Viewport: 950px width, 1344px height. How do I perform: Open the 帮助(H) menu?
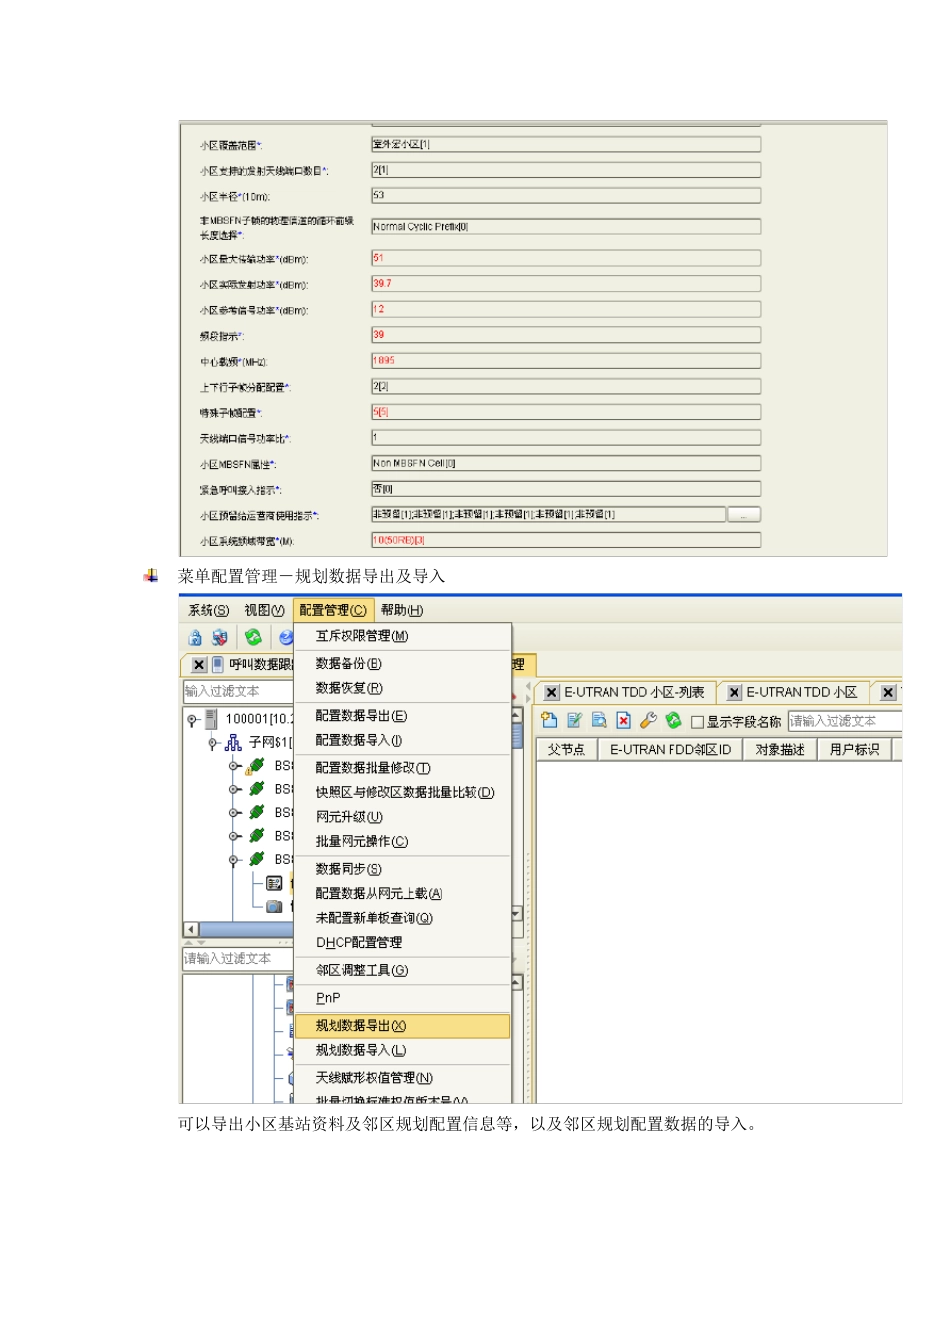click(x=401, y=610)
